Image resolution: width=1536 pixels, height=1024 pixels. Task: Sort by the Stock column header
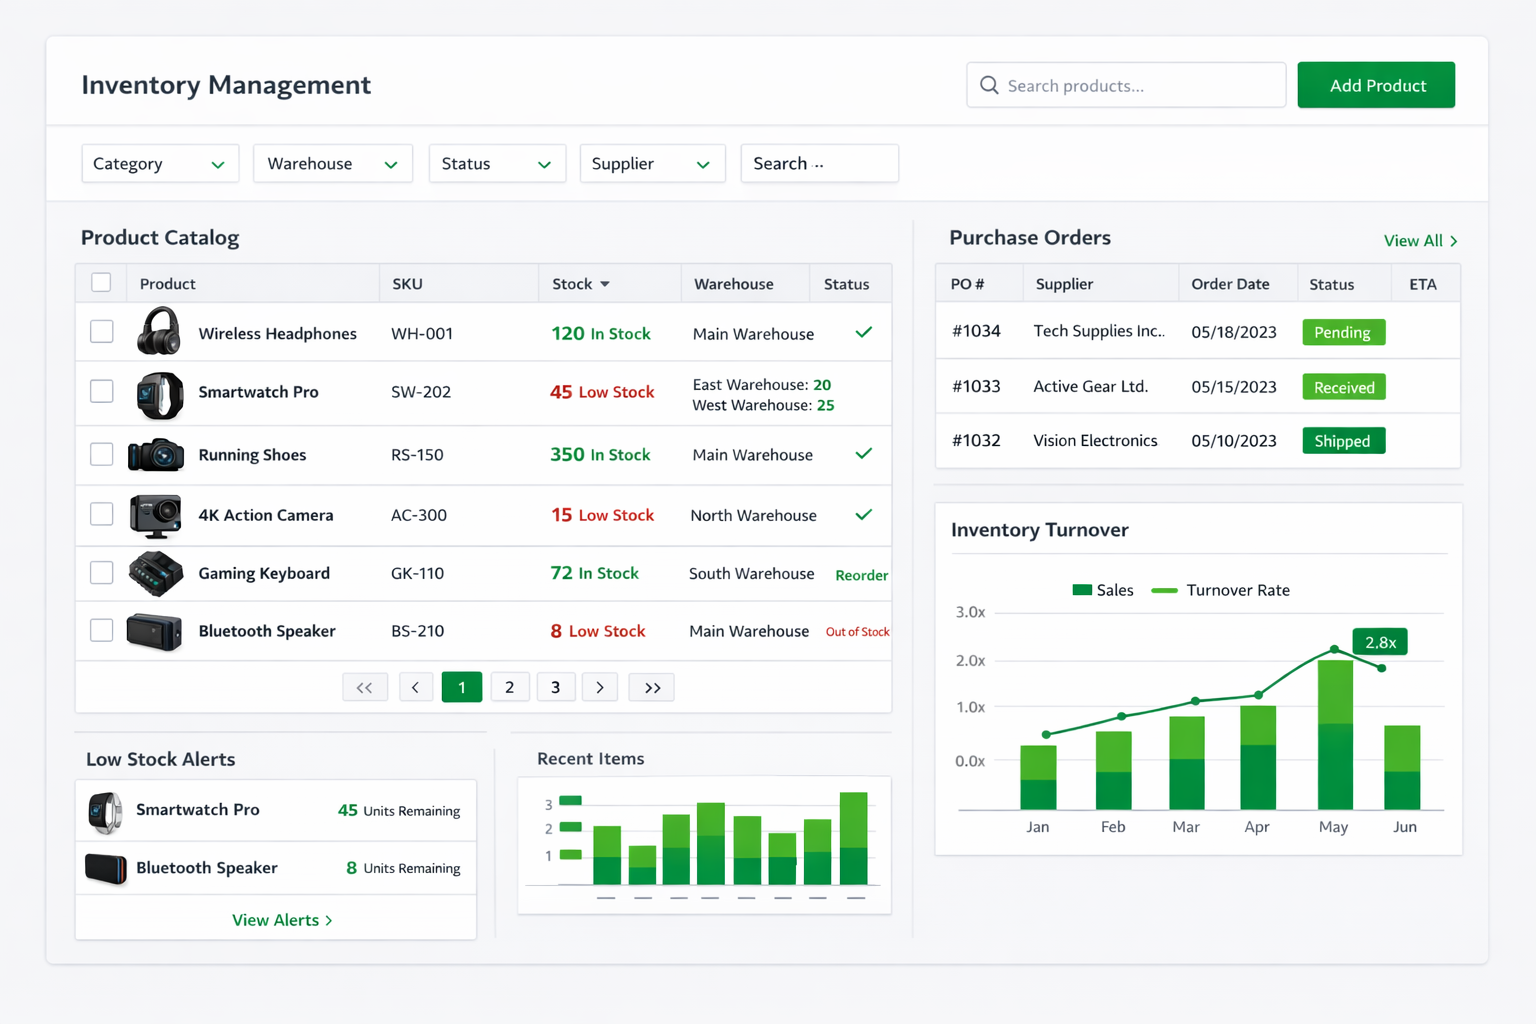click(x=581, y=284)
